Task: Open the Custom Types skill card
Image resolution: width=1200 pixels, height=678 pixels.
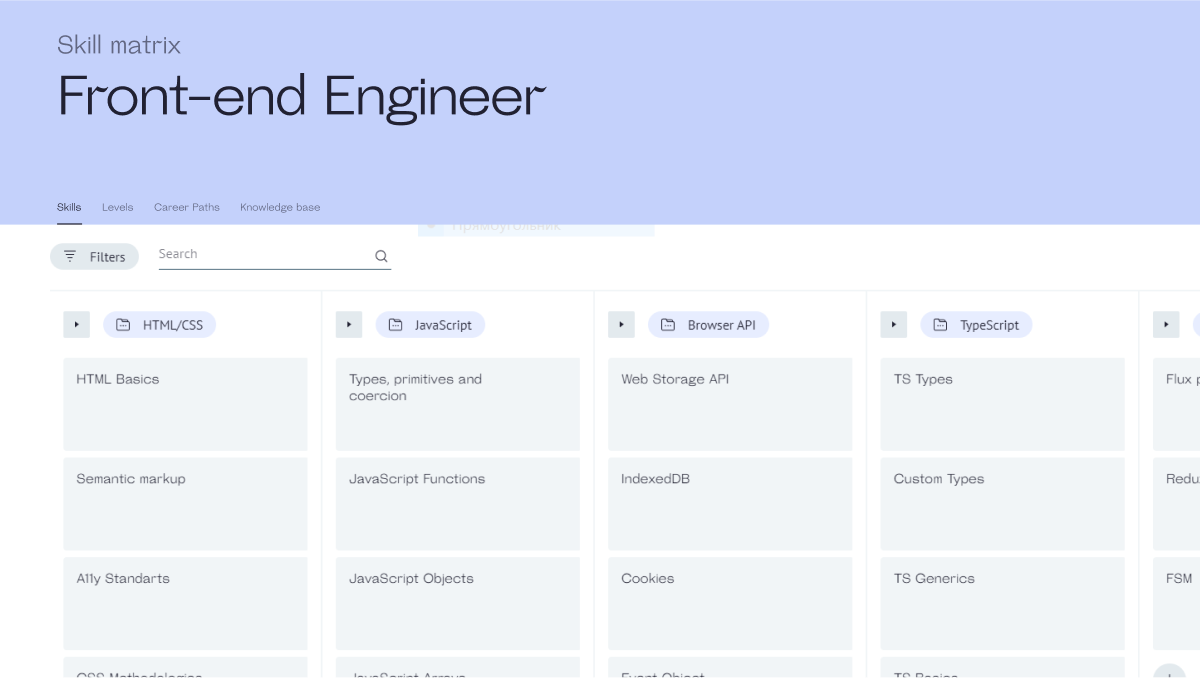Action: coord(1003,504)
